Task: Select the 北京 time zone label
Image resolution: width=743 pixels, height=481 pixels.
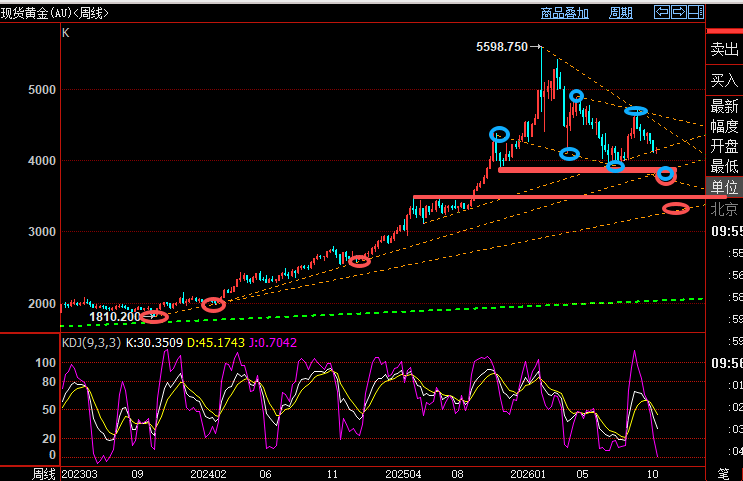Action: 725,209
